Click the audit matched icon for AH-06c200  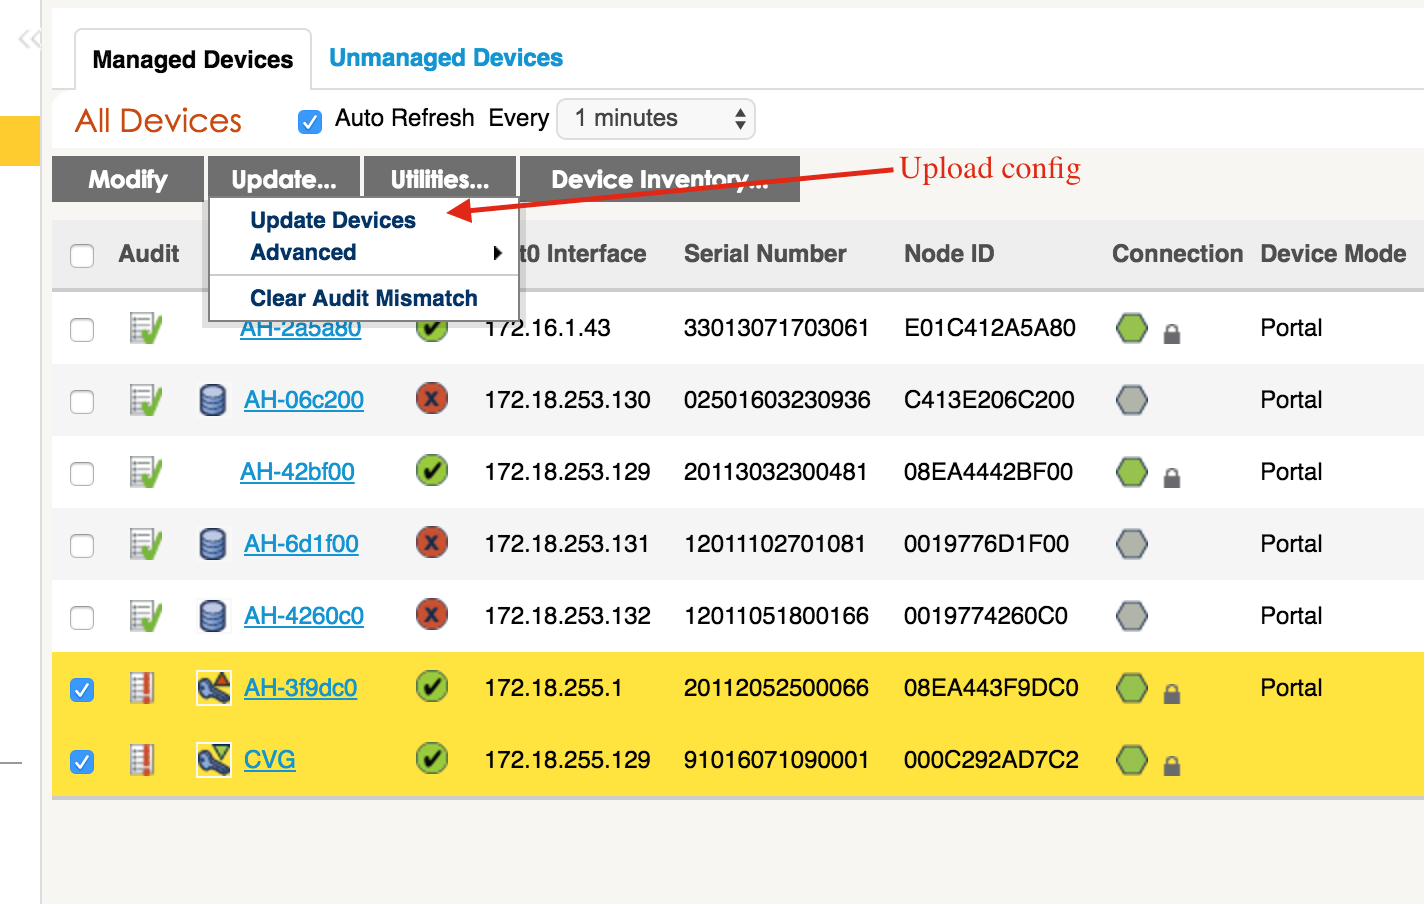click(x=146, y=400)
